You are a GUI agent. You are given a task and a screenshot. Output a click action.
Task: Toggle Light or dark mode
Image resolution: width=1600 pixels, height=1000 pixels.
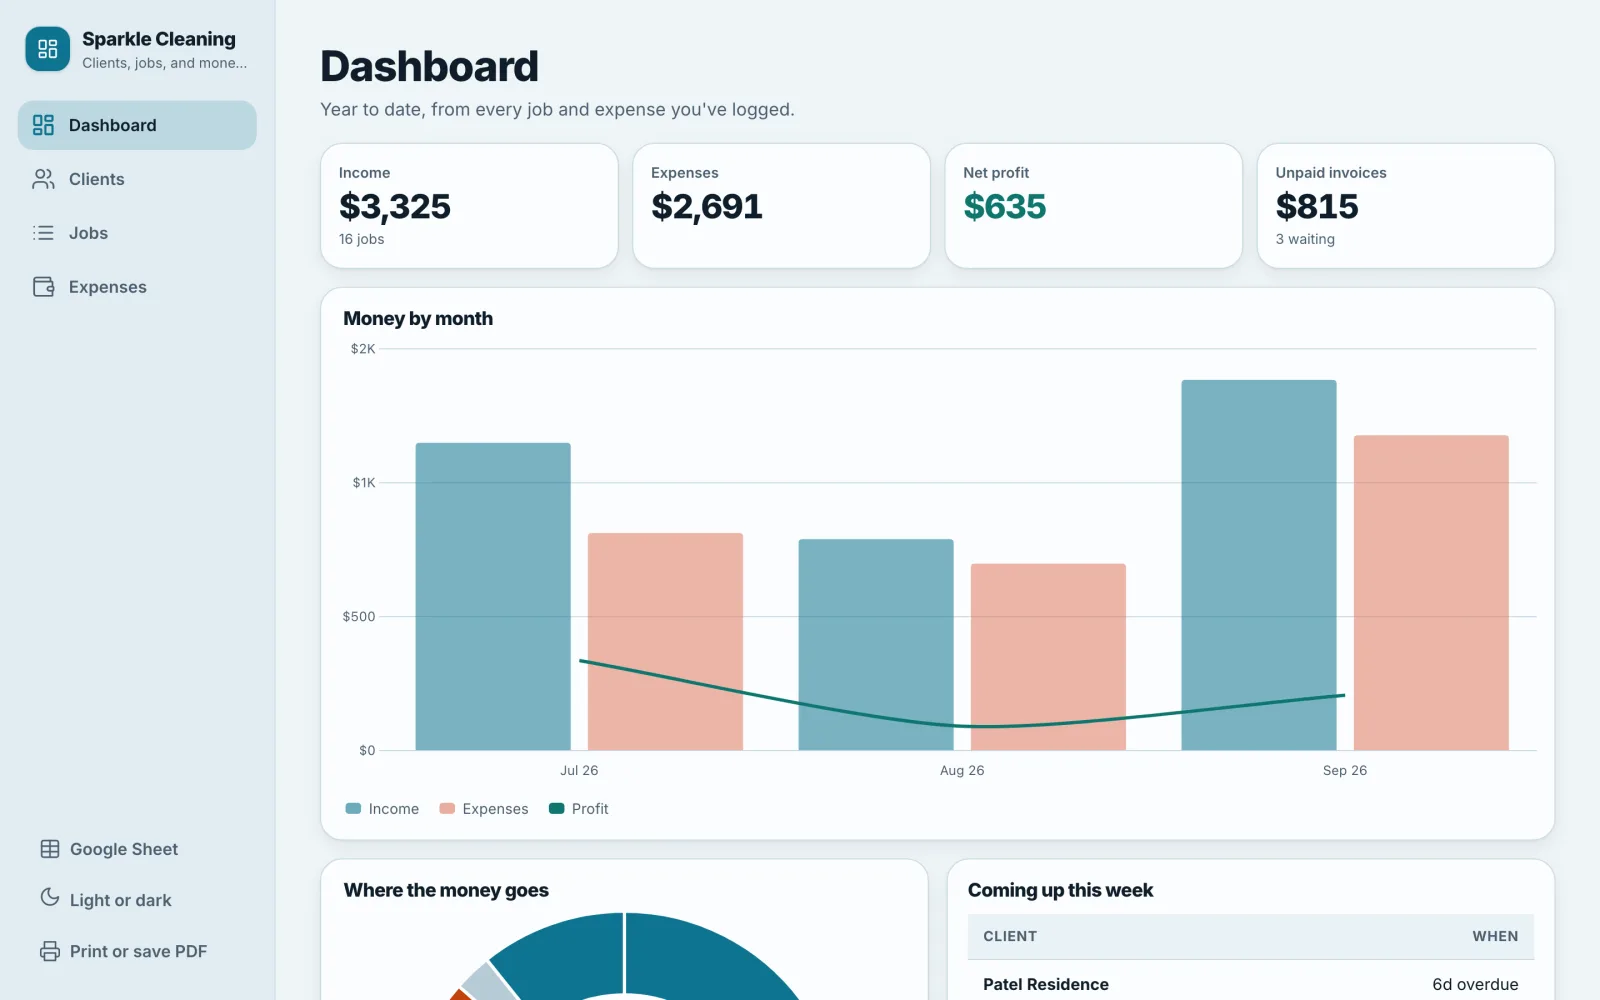(121, 900)
